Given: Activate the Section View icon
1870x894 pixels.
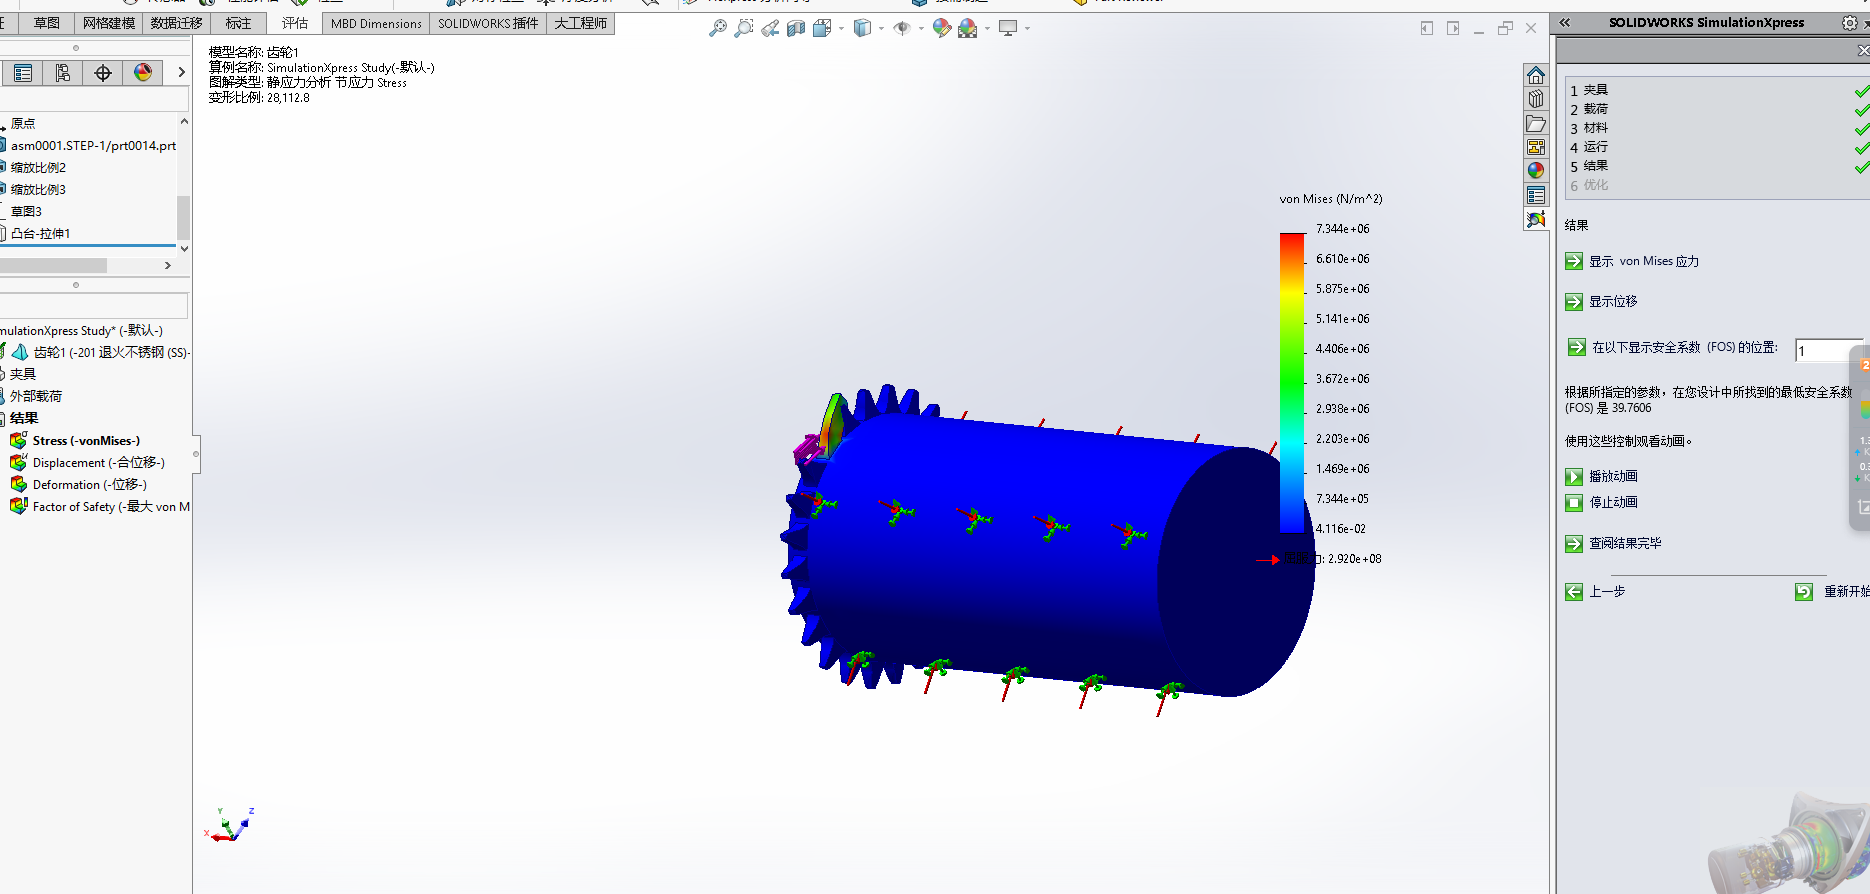Looking at the screenshot, I should coord(796,28).
